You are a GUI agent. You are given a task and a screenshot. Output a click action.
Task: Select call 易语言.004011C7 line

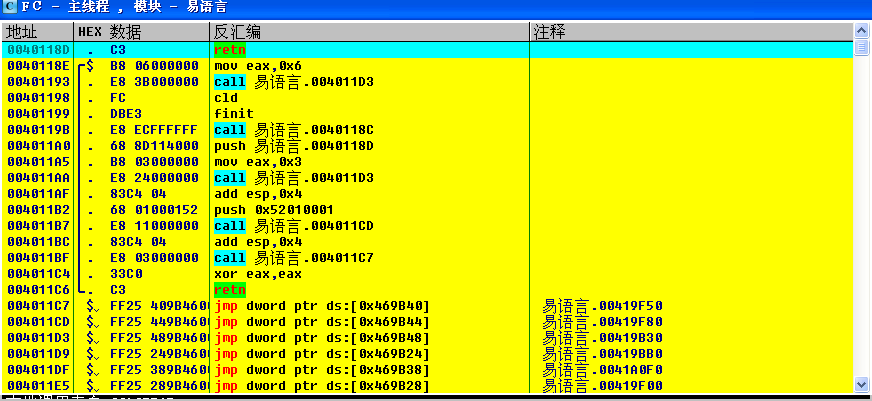click(x=294, y=258)
